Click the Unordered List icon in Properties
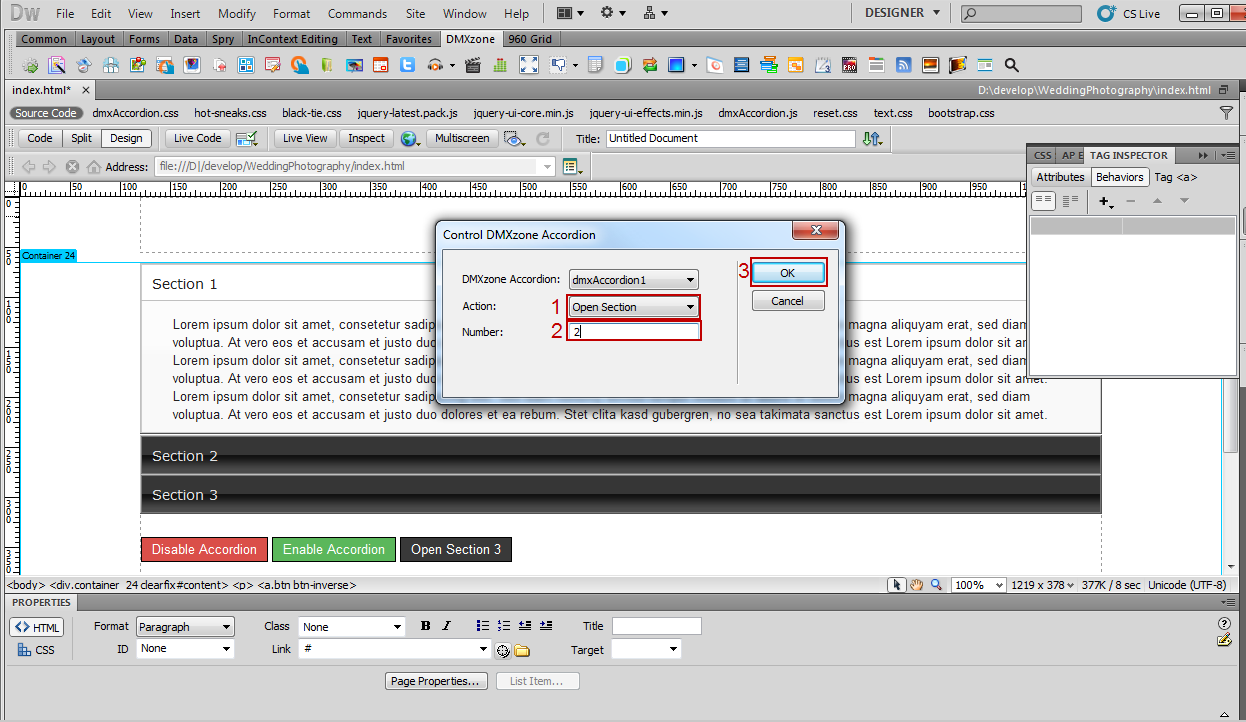Image resolution: width=1246 pixels, height=722 pixels. point(483,626)
